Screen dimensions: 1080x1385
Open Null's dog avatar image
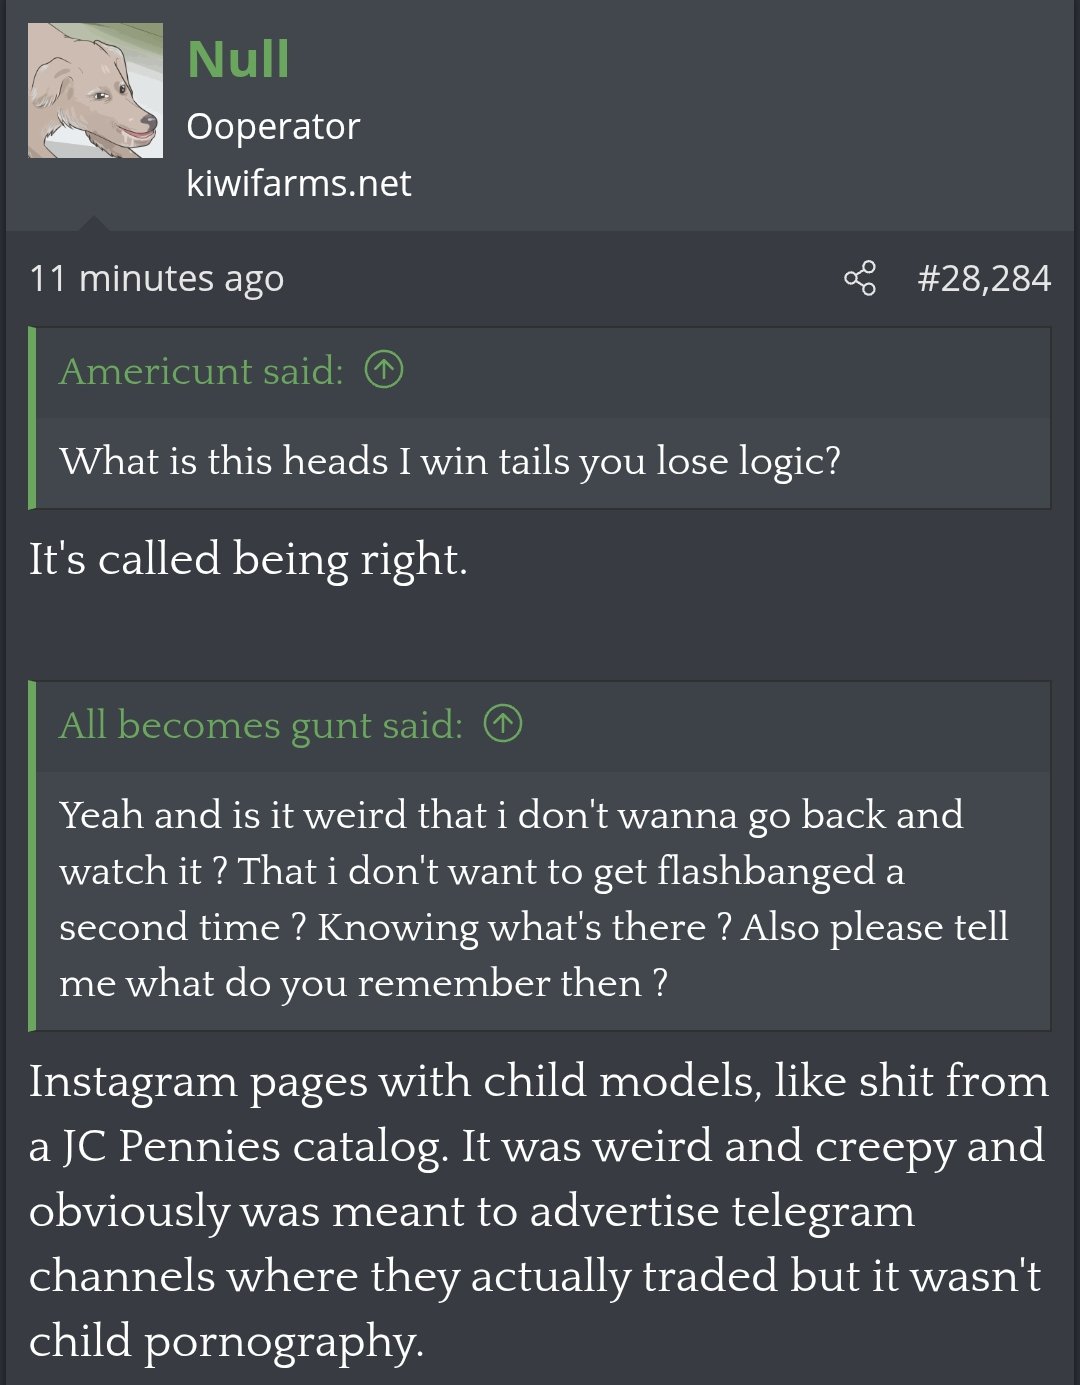95,90
